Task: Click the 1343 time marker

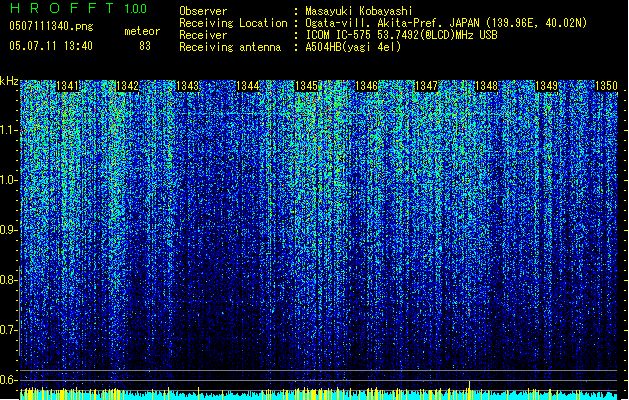Action: [x=187, y=86]
